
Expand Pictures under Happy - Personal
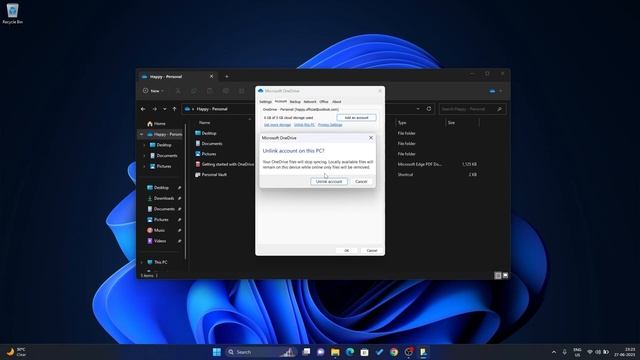144,166
